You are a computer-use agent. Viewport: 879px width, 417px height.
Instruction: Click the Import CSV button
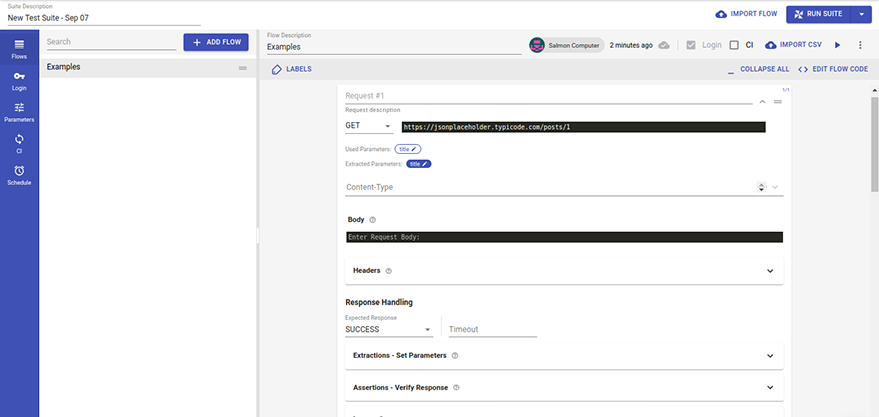coord(793,45)
